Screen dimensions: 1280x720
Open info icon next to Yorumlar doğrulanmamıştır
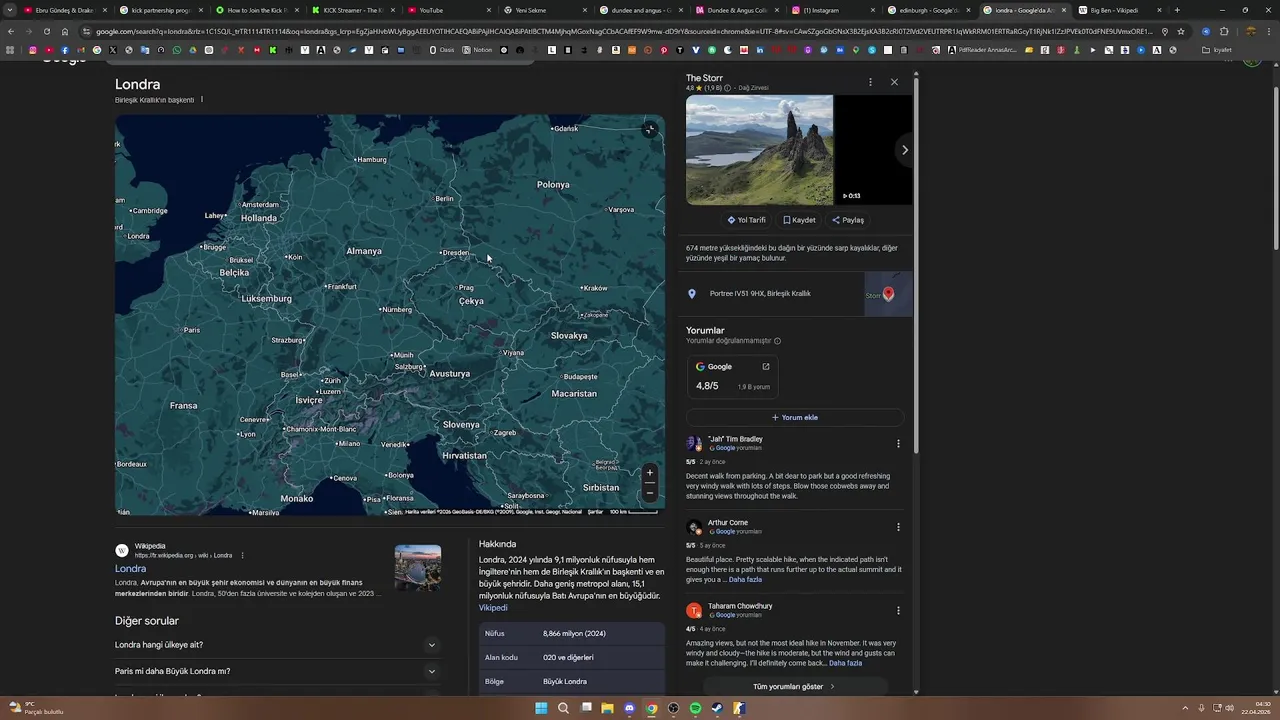point(777,341)
